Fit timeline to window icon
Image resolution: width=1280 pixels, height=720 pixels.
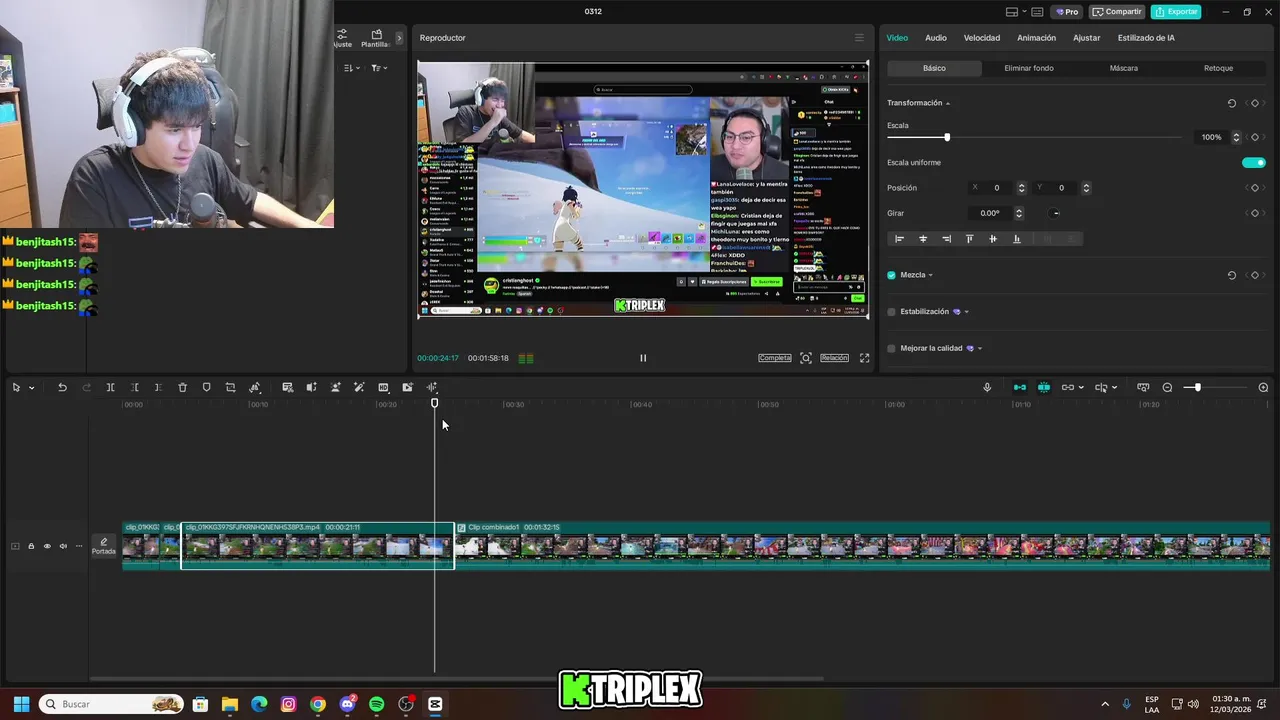click(x=1142, y=387)
